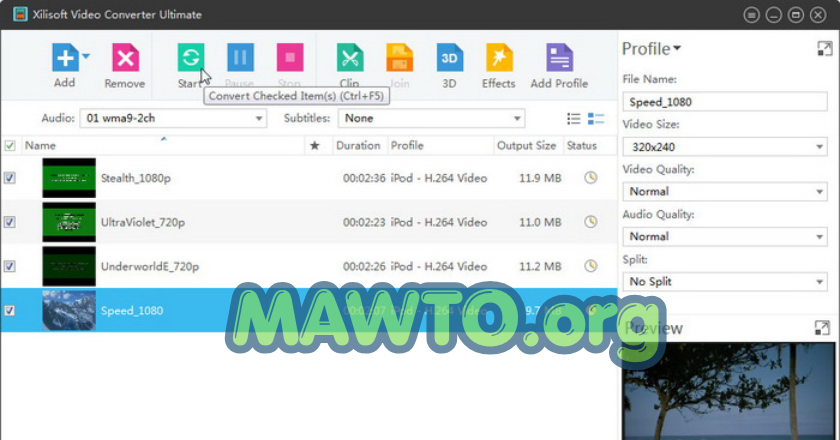Open the Audio track dropdown

173,118
